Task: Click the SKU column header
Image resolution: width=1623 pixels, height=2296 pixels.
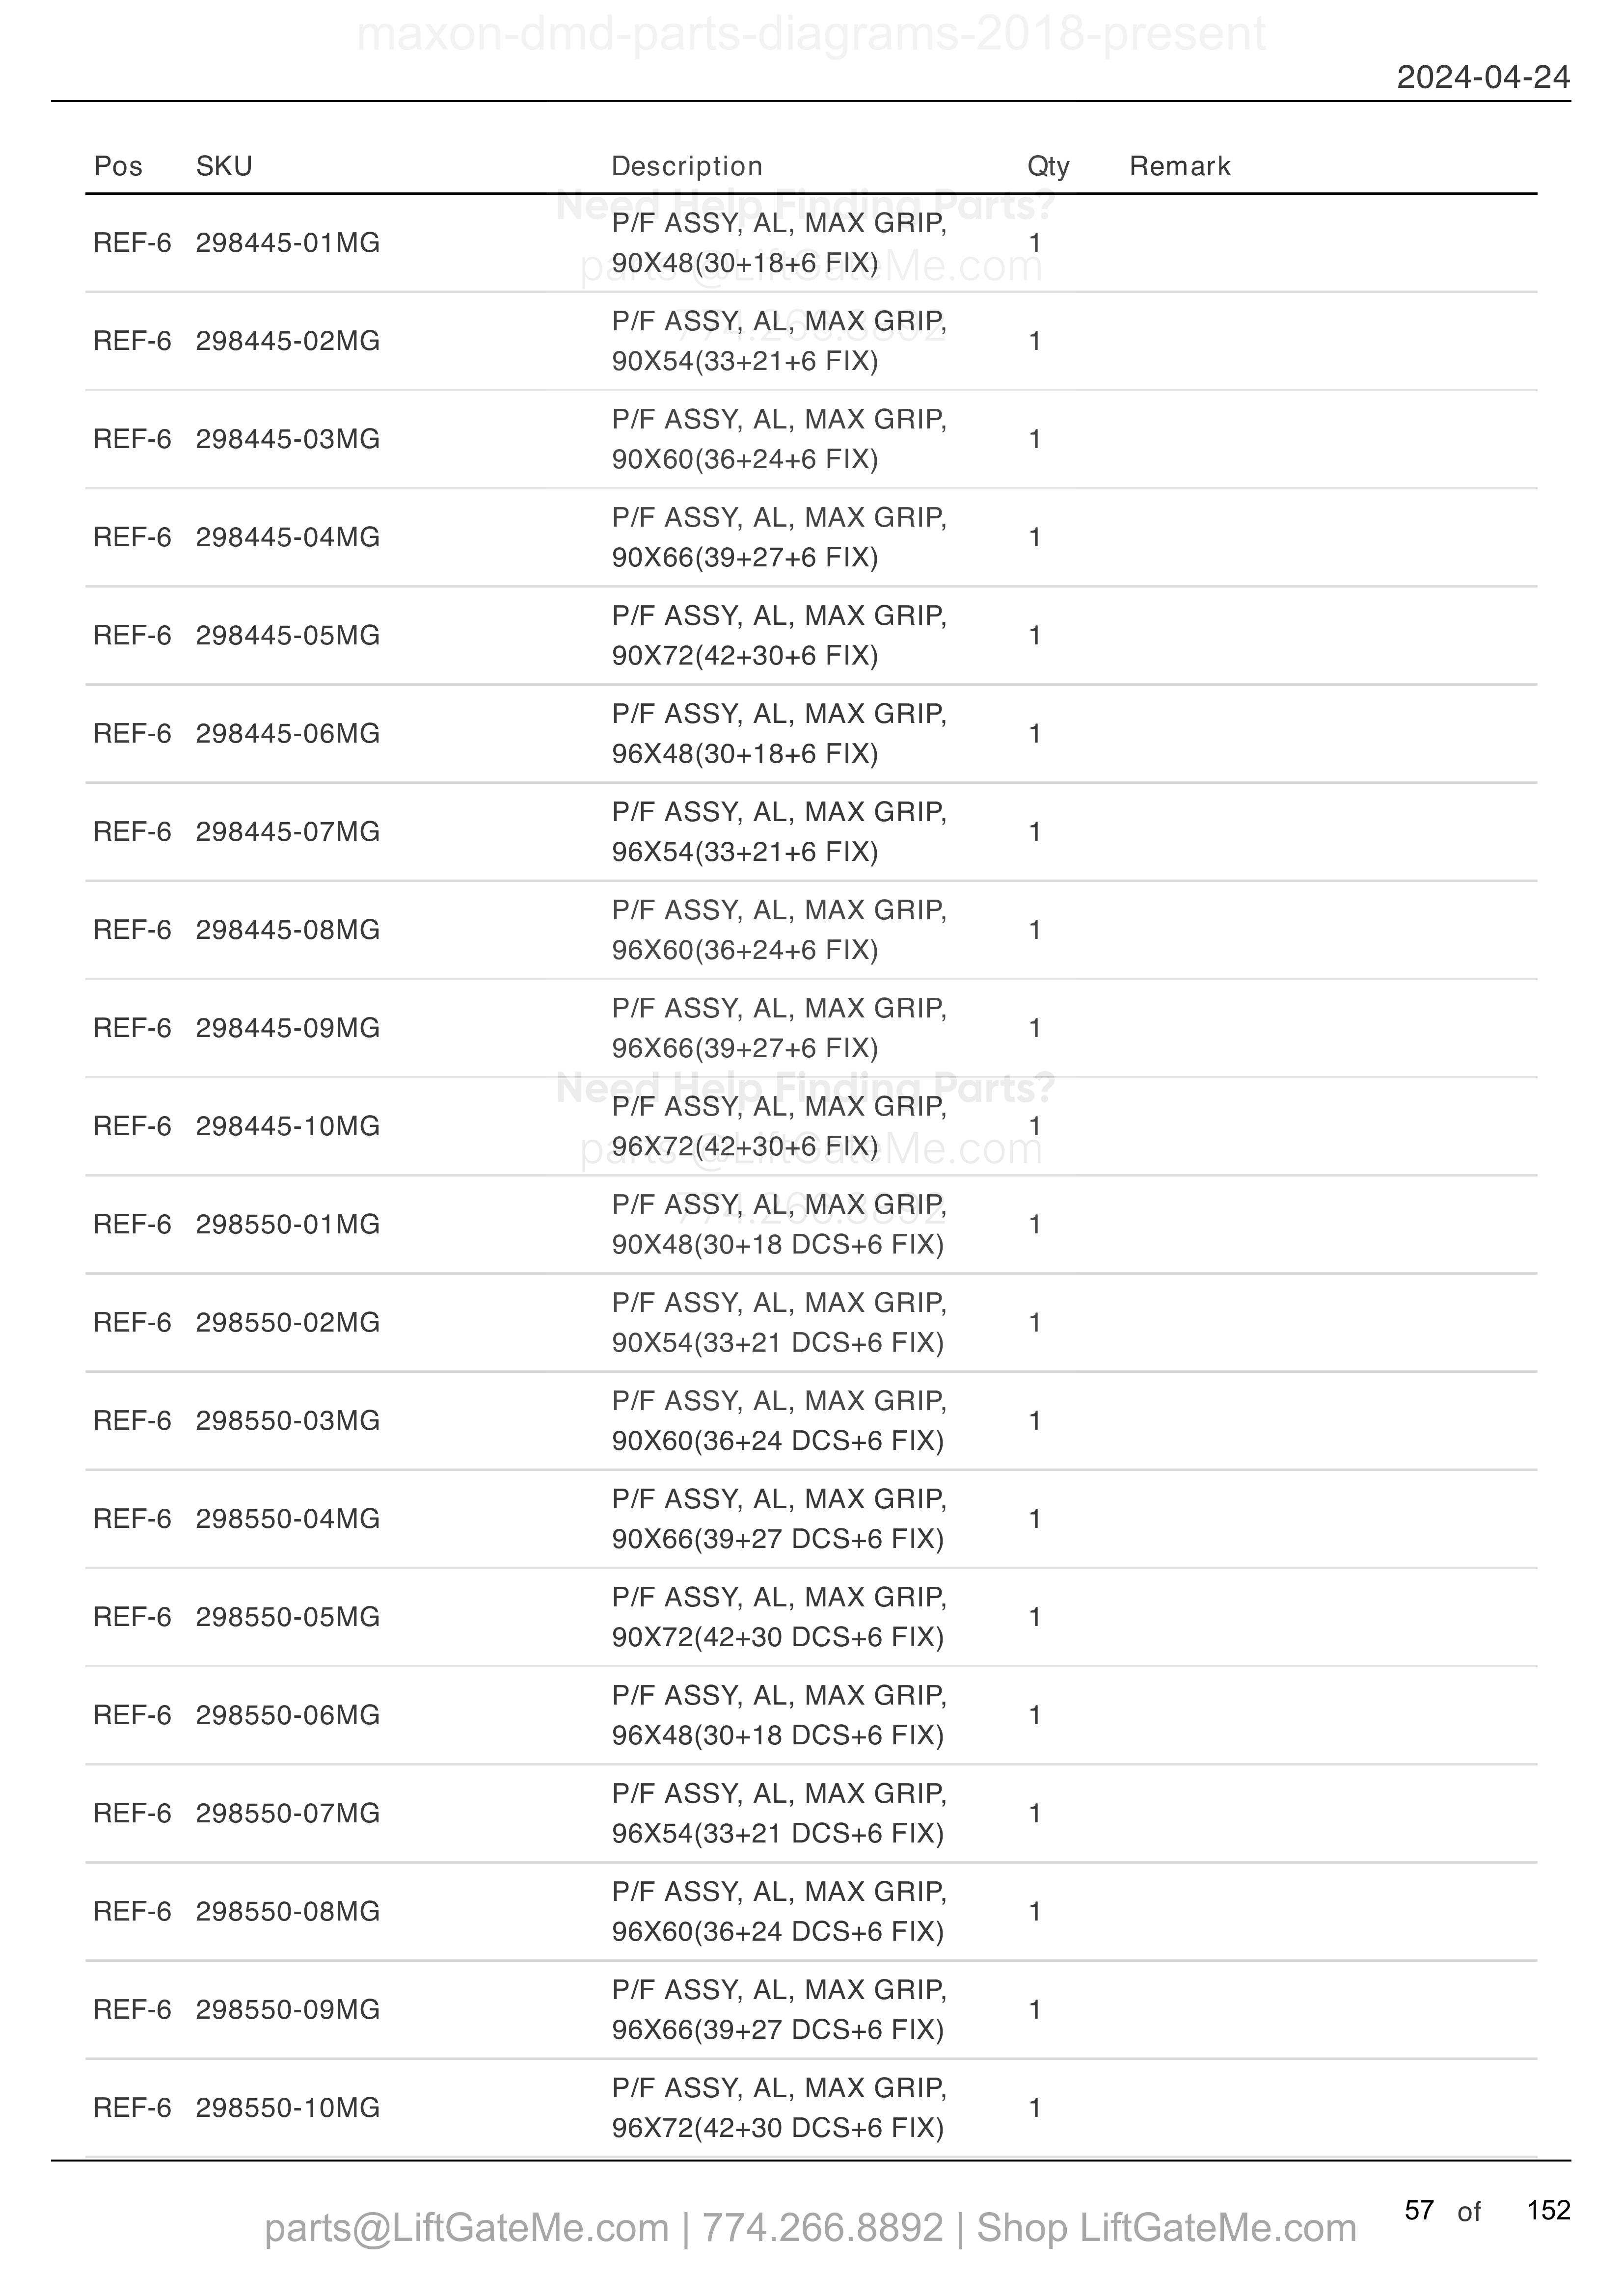Action: [x=224, y=166]
